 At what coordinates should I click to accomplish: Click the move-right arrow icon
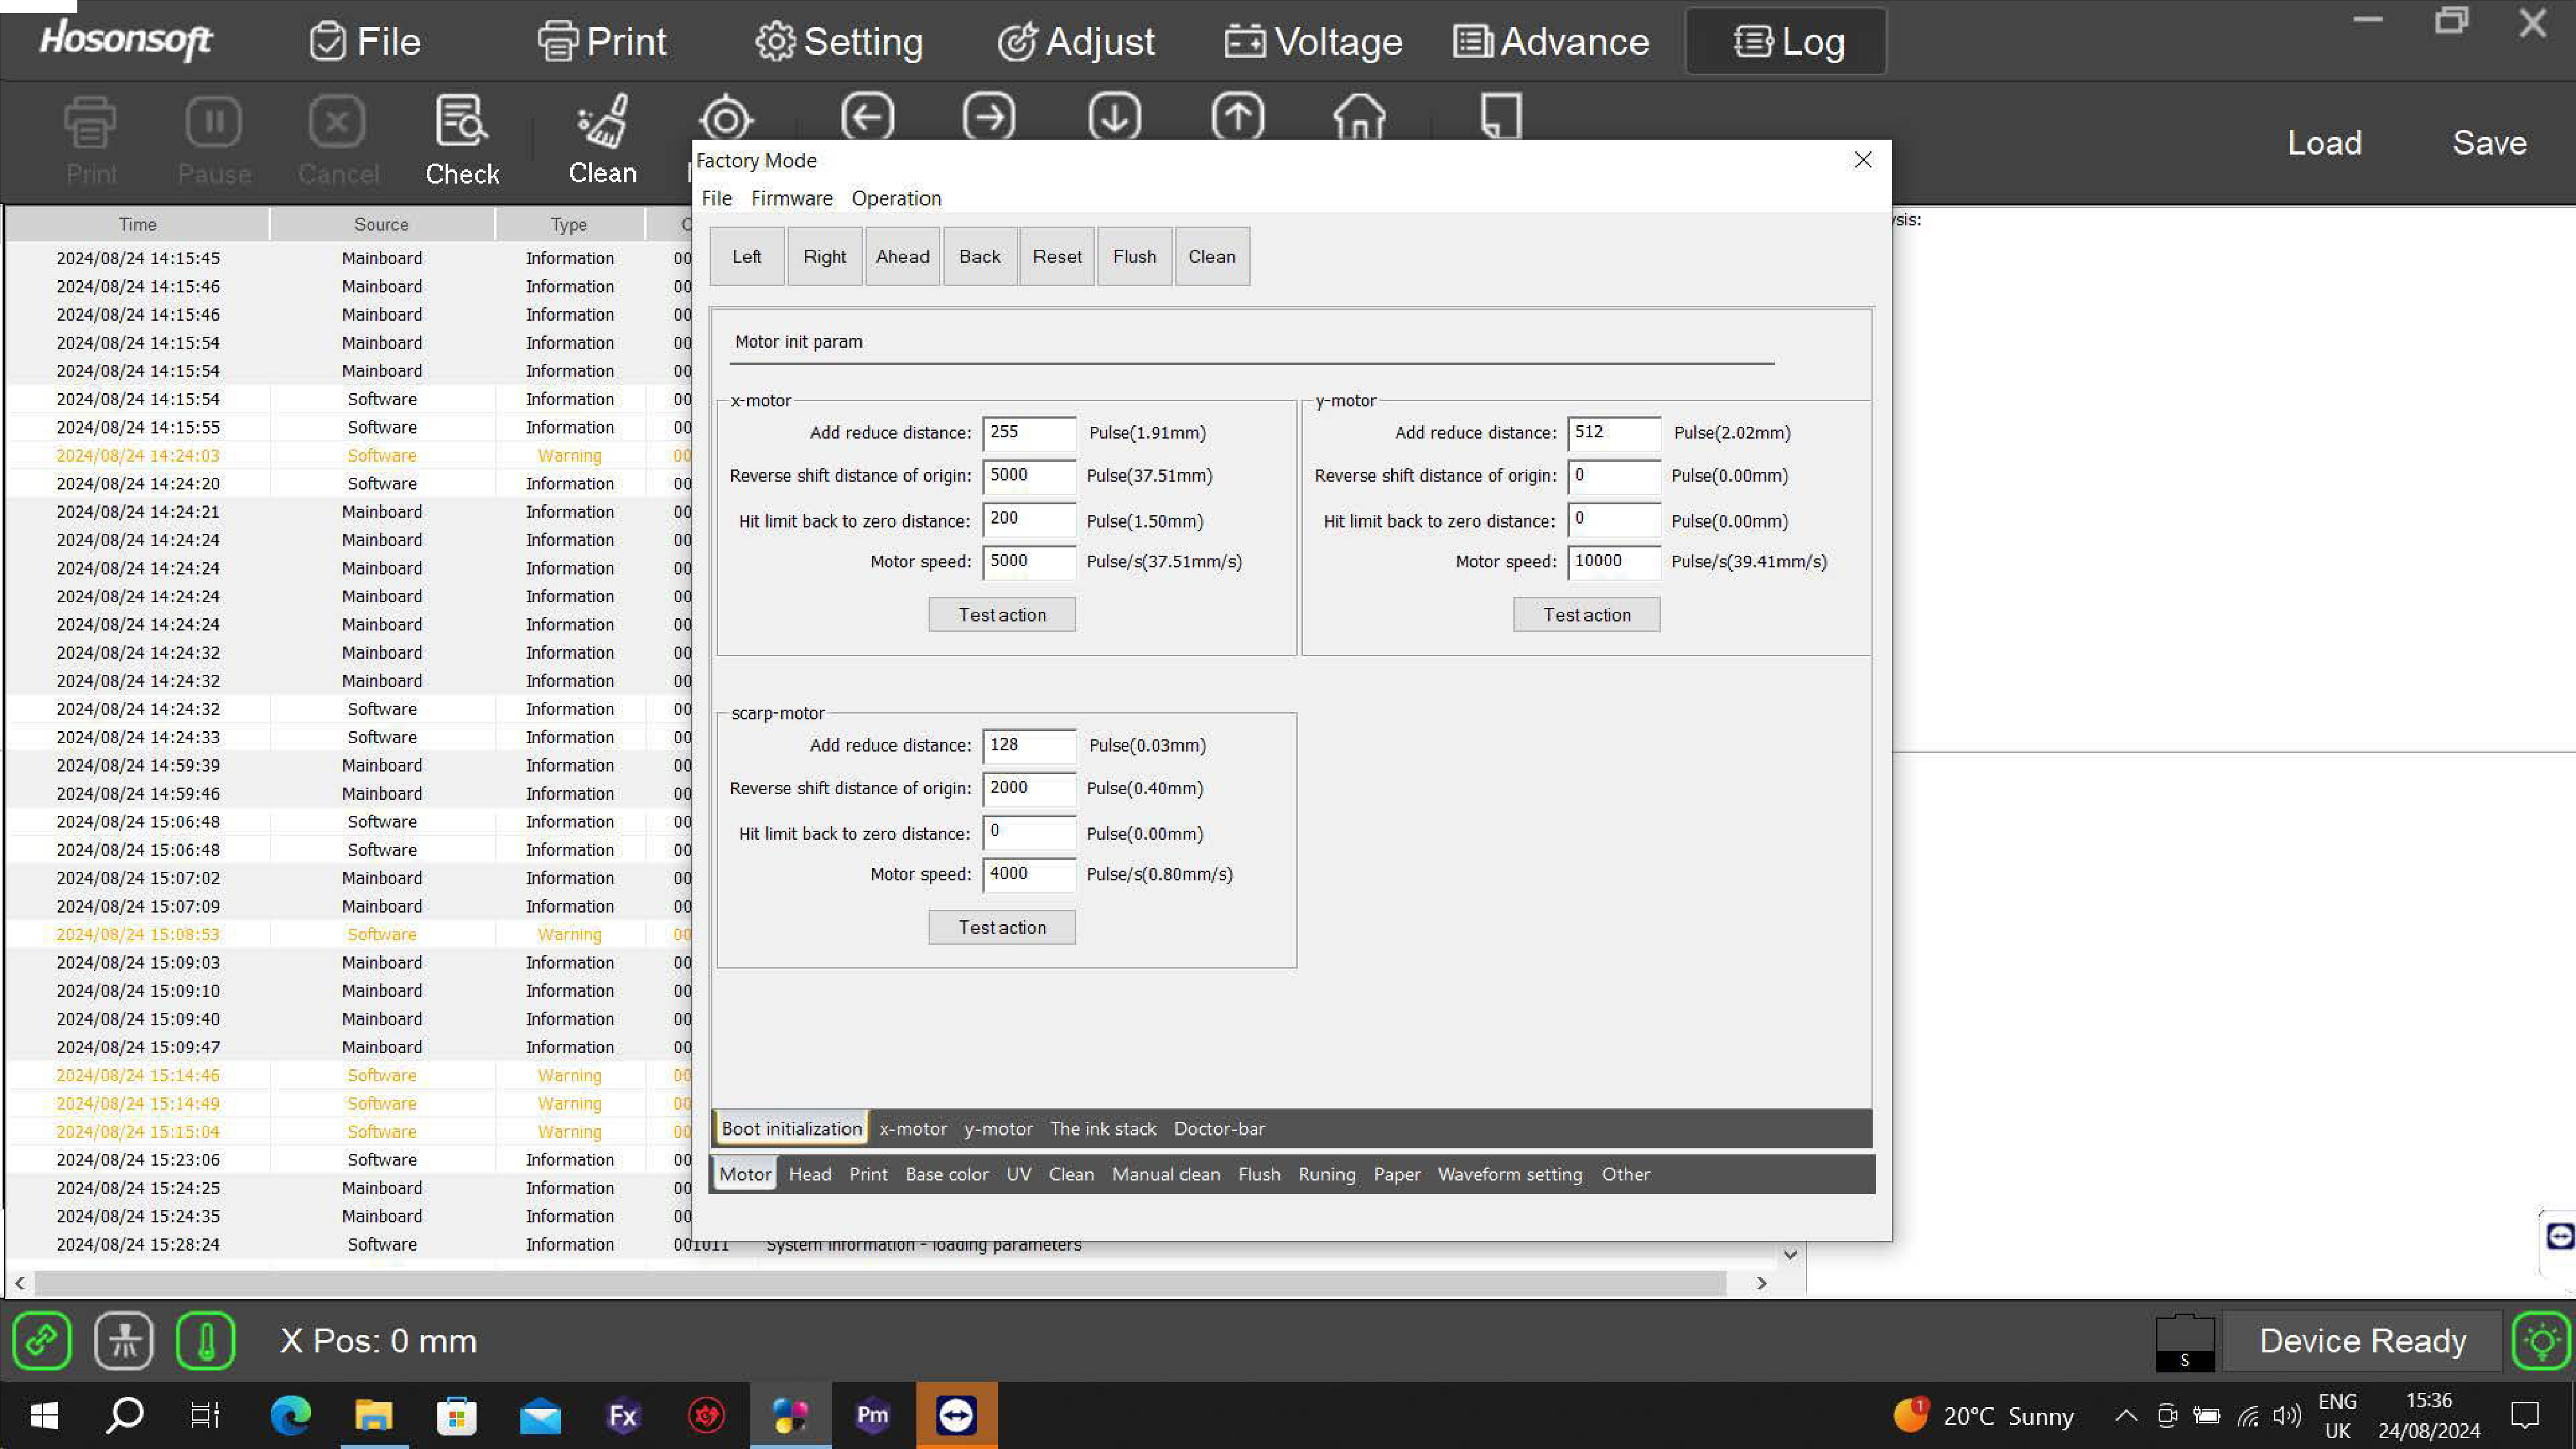[989, 118]
